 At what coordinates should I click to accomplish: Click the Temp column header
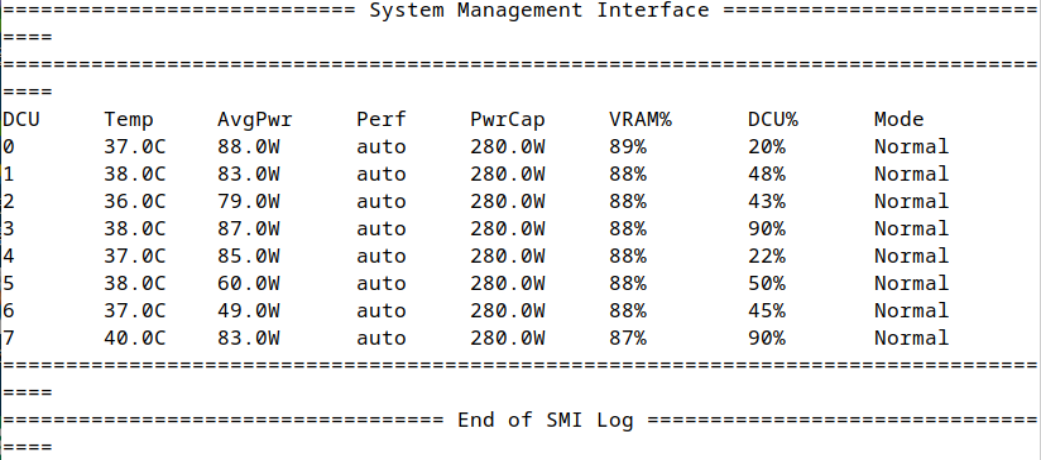[128, 120]
